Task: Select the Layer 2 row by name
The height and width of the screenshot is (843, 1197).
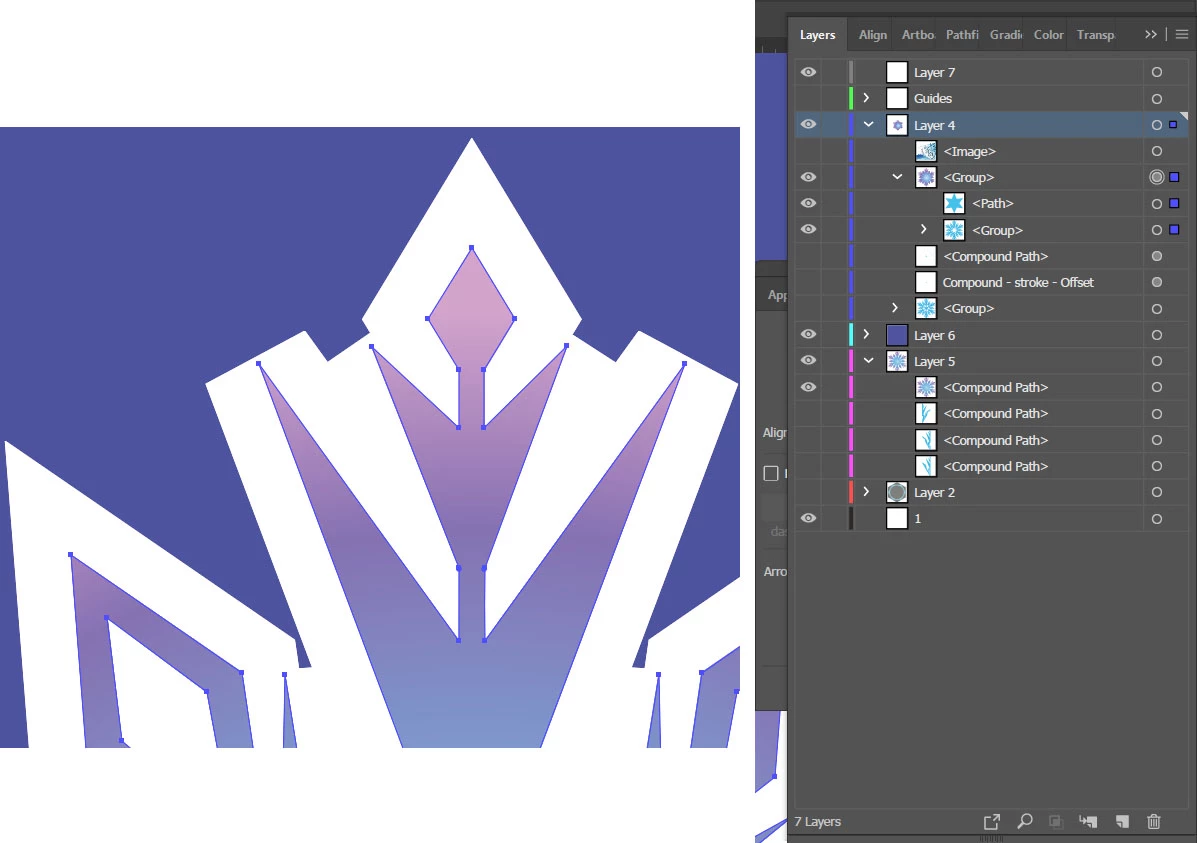Action: tap(934, 493)
